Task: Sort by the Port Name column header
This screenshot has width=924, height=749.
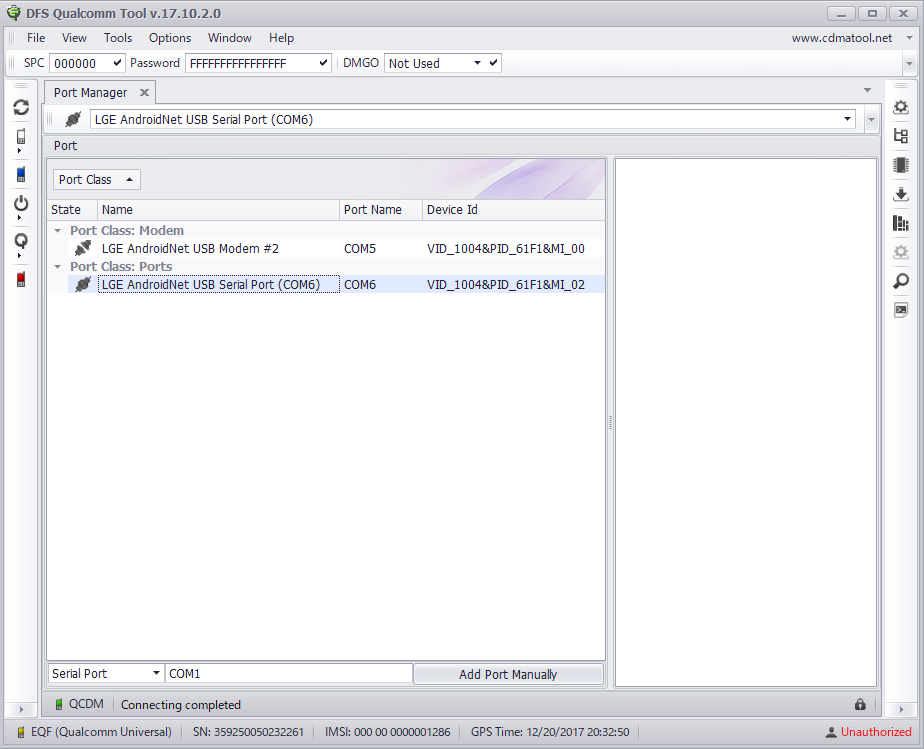Action: (381, 210)
